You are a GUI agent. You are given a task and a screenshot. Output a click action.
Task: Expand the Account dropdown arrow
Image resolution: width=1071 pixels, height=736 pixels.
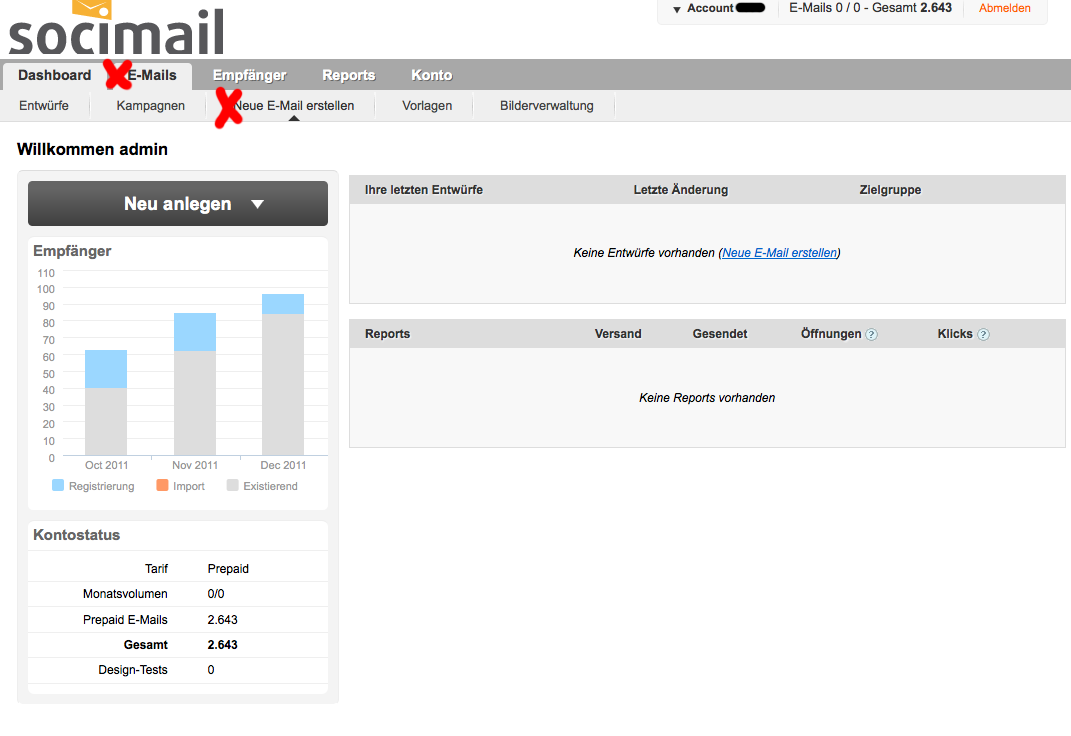pos(677,10)
